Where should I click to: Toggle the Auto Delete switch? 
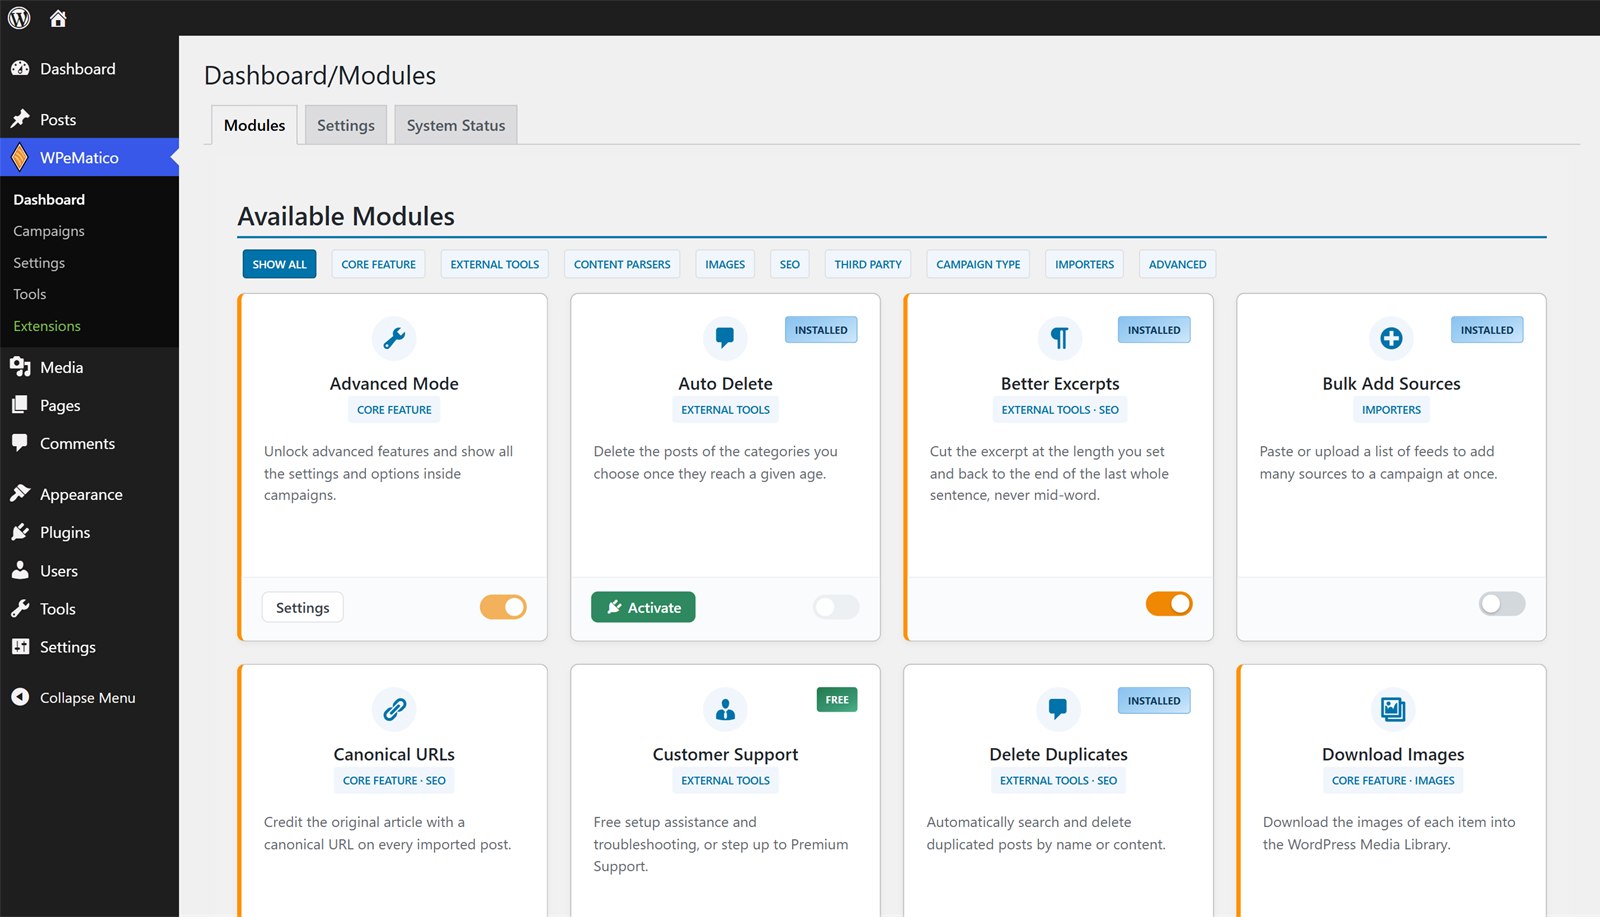coord(836,607)
